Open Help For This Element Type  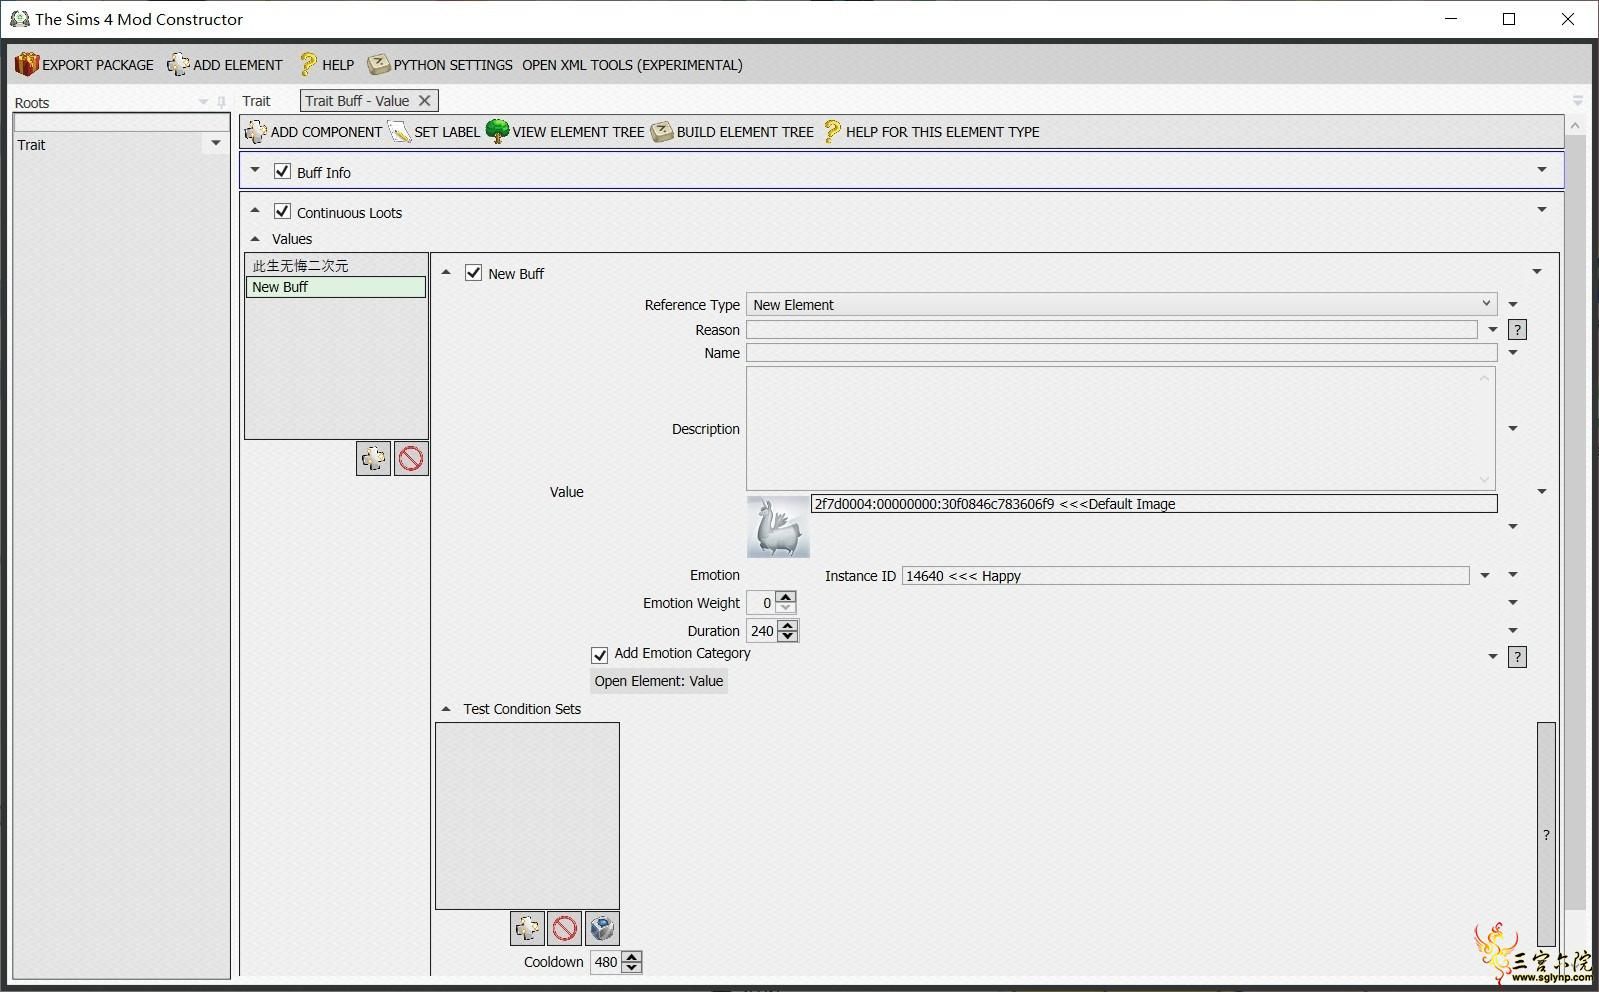pyautogui.click(x=931, y=132)
